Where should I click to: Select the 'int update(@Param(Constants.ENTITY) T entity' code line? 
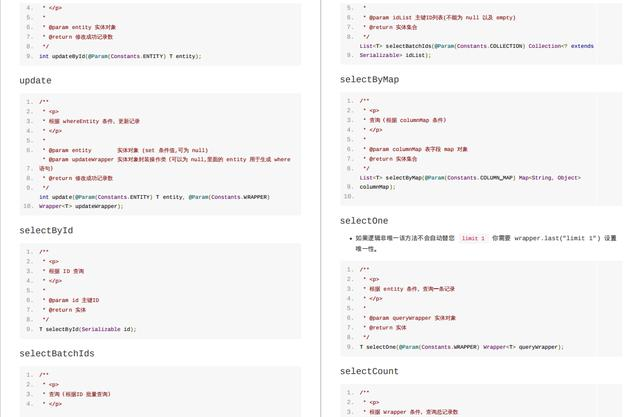(x=154, y=197)
